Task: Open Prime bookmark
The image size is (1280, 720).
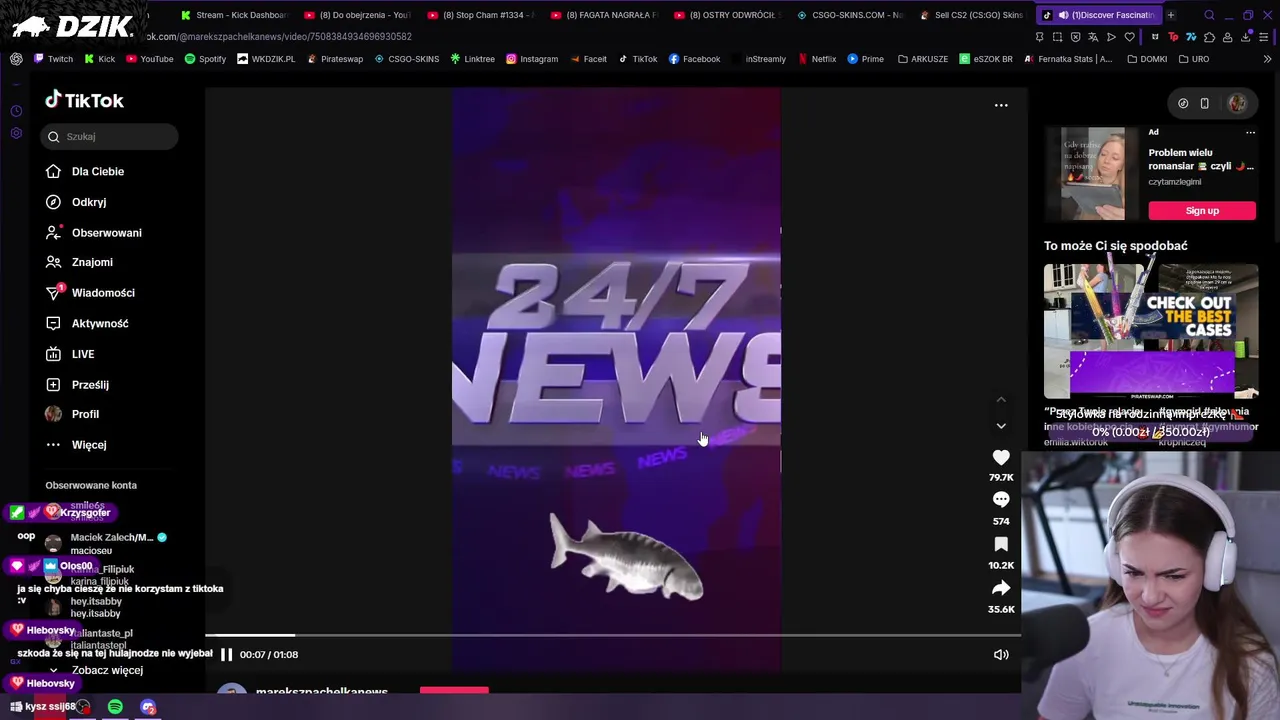Action: [x=865, y=59]
